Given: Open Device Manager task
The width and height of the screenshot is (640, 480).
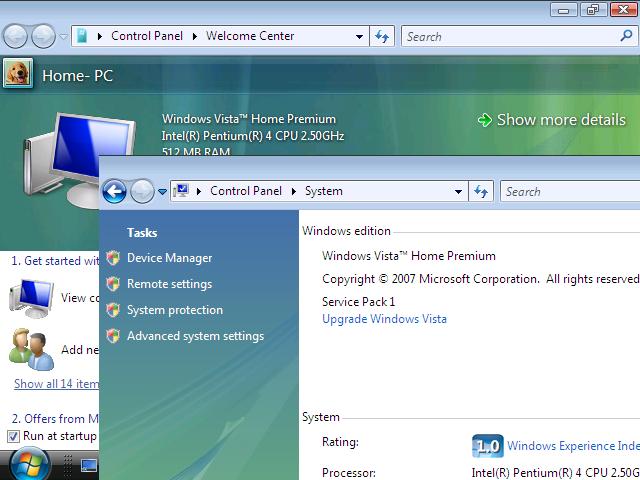Looking at the screenshot, I should pyautogui.click(x=169, y=258).
